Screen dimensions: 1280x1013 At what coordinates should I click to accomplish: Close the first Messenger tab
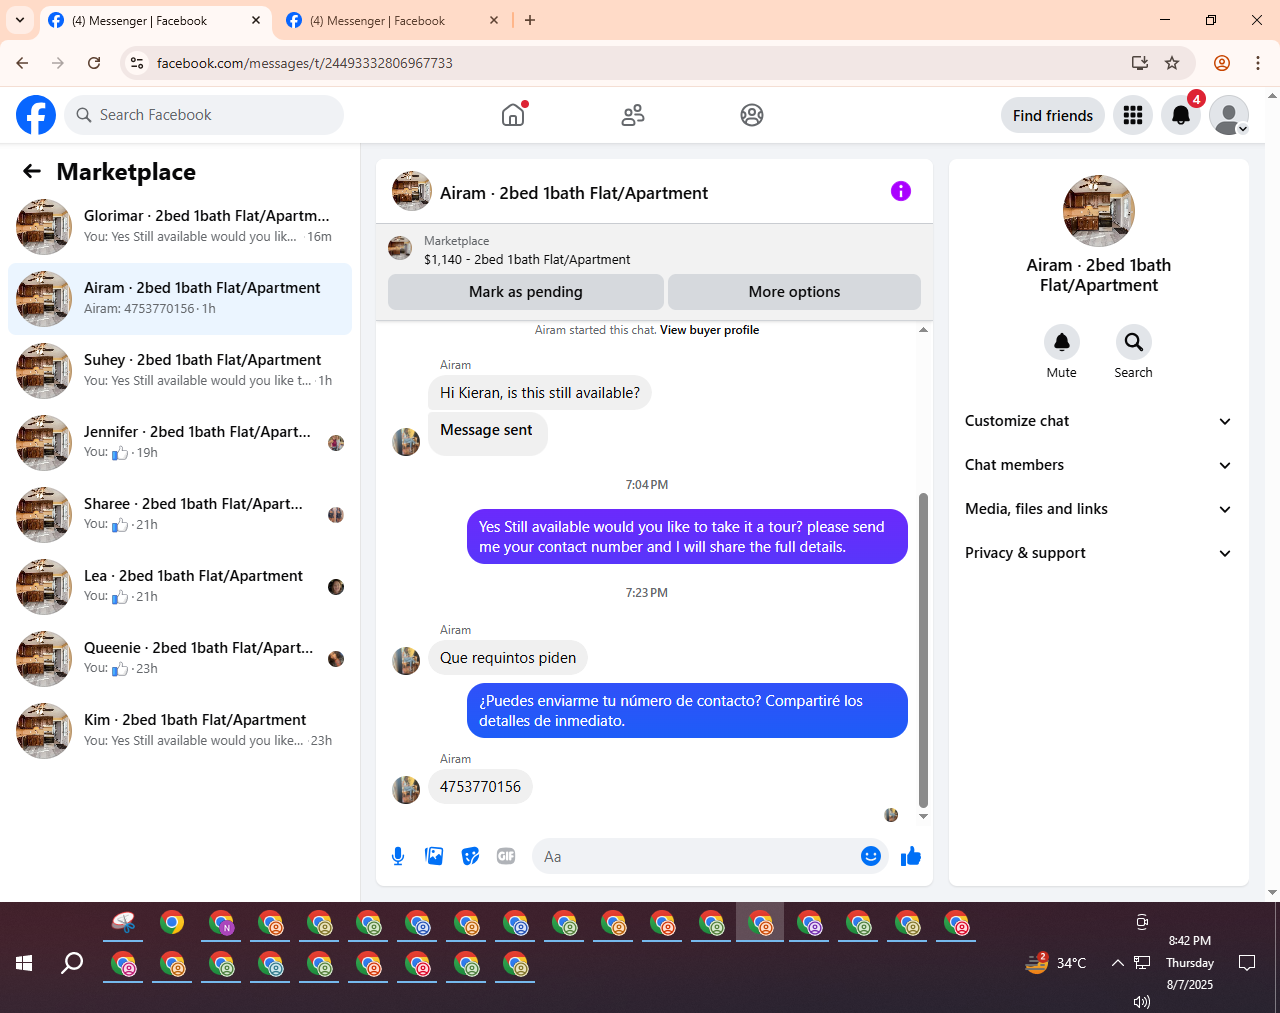(x=256, y=20)
